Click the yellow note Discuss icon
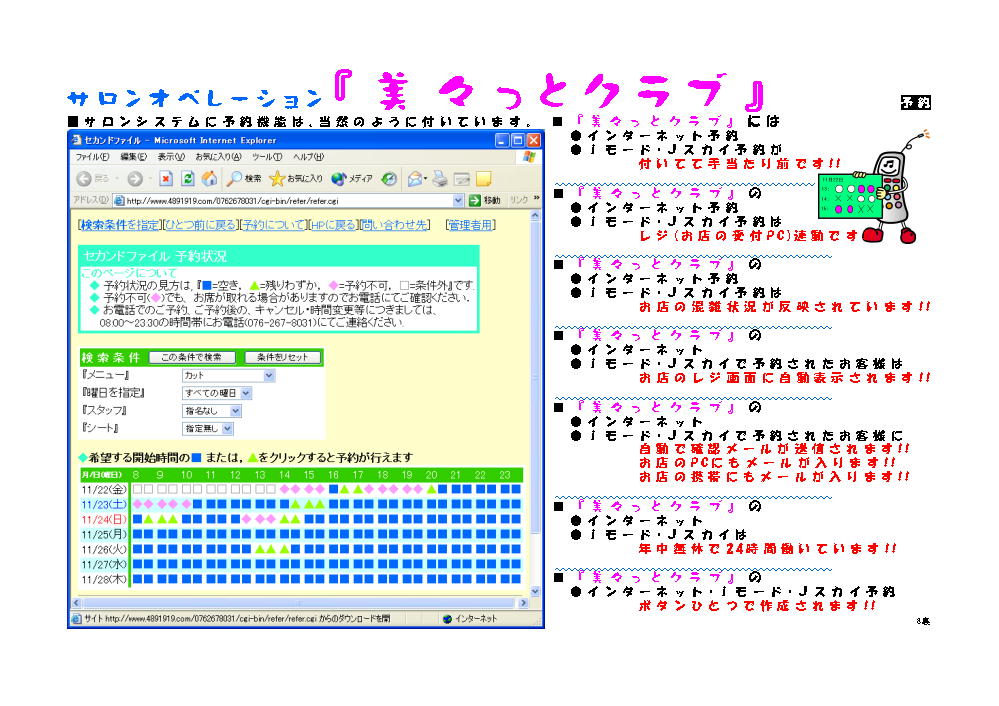Viewport: 999px width, 706px height. 484,179
